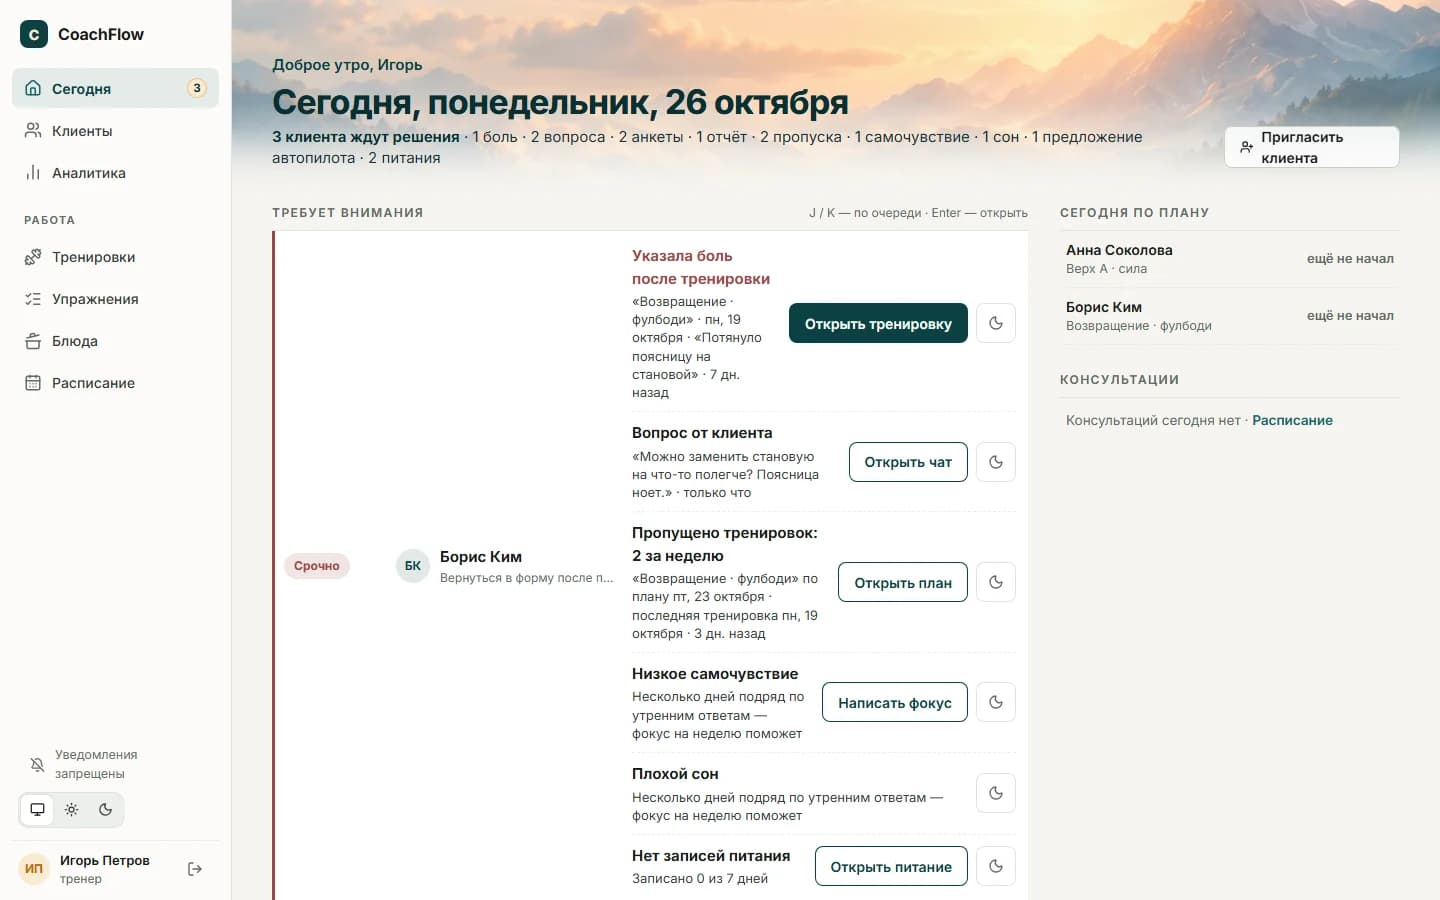Snooze the Вопрос от клиента item
This screenshot has width=1440, height=900.
click(x=996, y=462)
